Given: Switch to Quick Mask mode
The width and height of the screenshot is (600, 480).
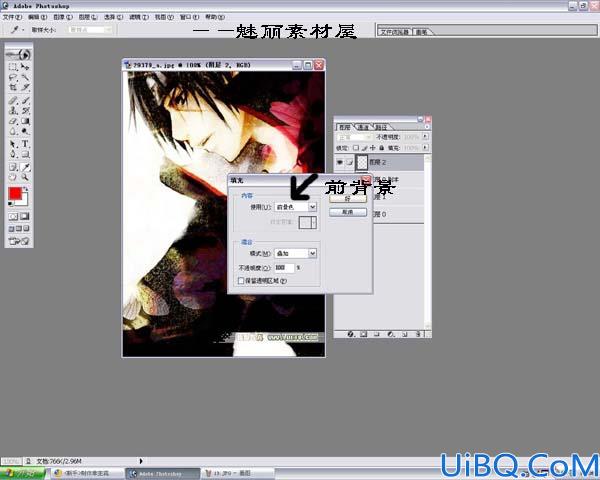Looking at the screenshot, I should click(25, 216).
